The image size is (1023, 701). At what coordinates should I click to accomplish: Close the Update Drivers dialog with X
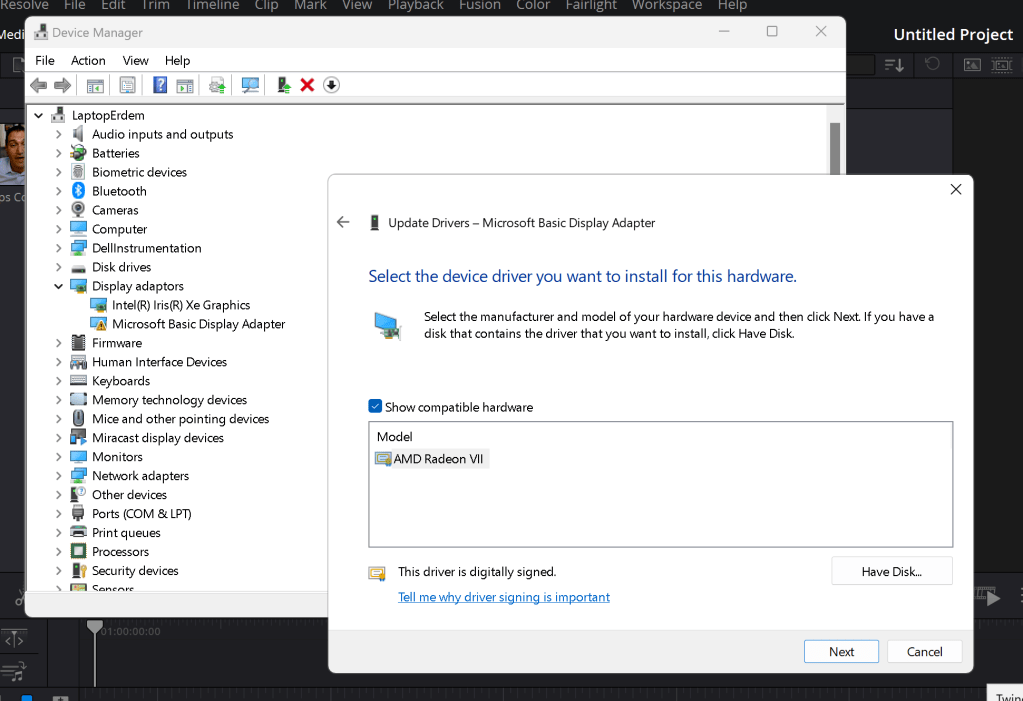click(x=956, y=189)
